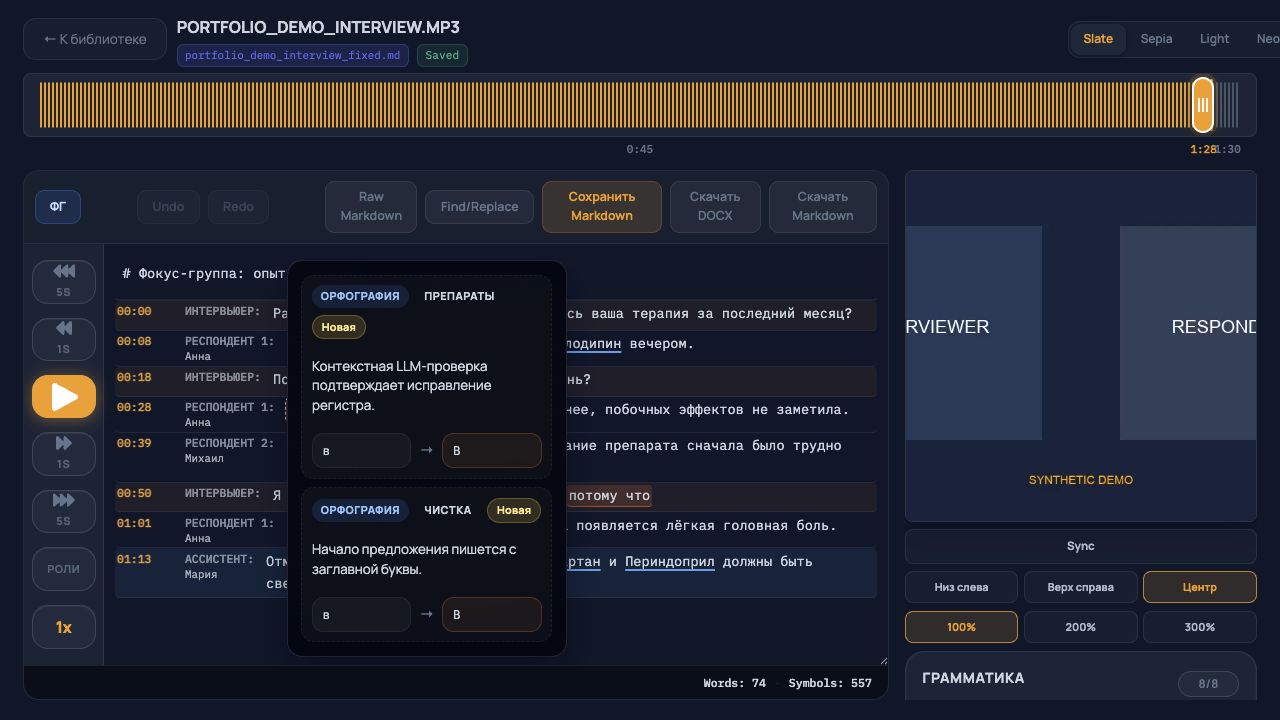This screenshot has height=720, width=1280.
Task: Set video zoom to 200%
Action: tap(1080, 627)
